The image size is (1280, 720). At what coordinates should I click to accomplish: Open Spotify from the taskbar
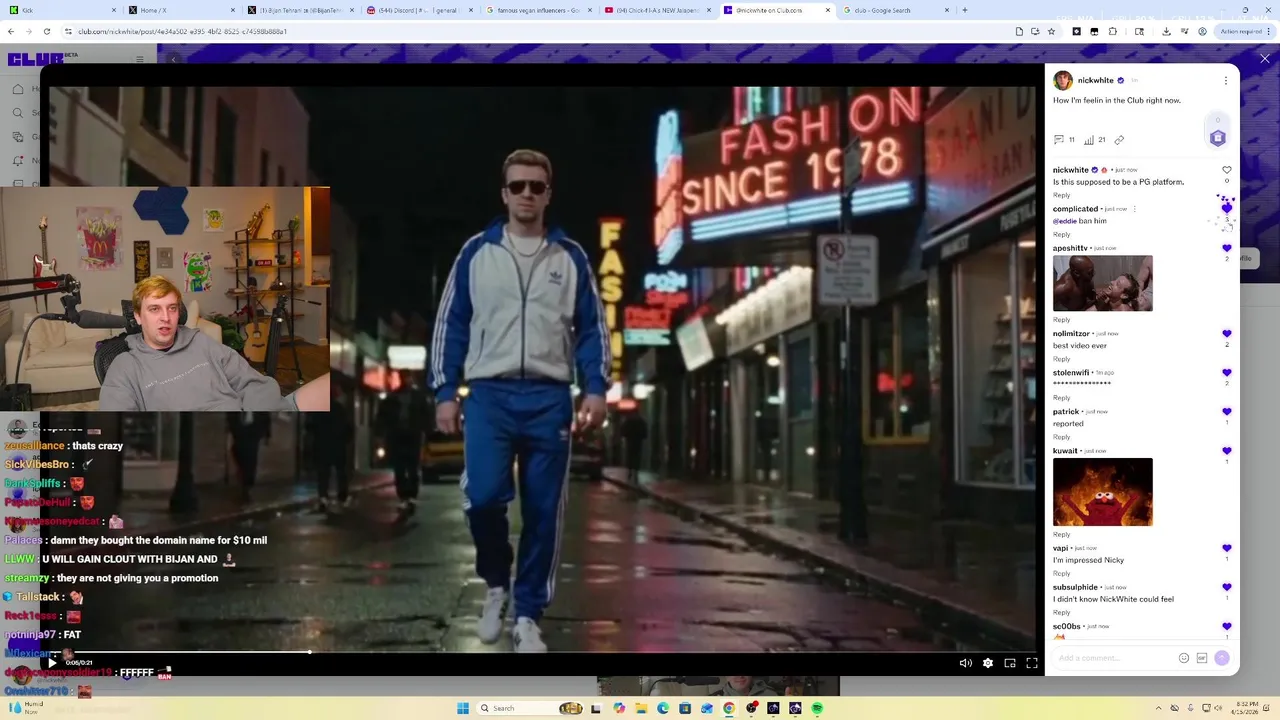point(817,708)
